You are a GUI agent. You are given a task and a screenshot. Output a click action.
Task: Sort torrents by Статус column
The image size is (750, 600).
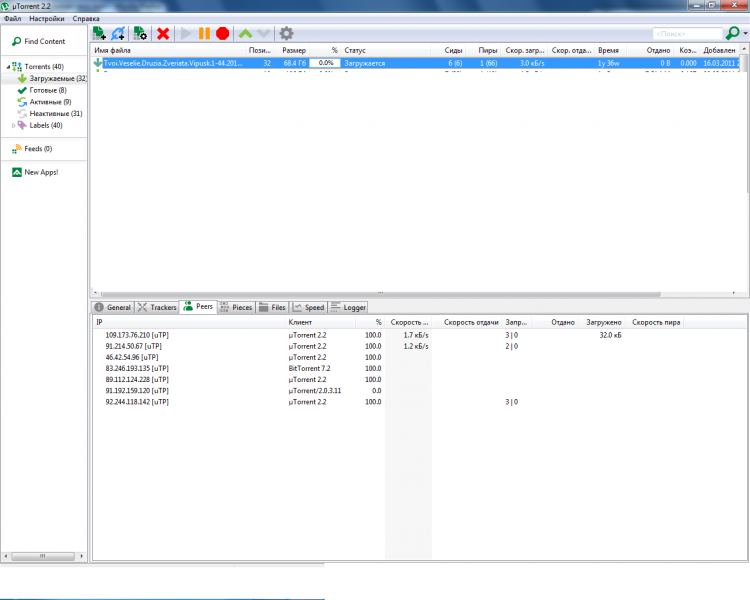click(386, 50)
